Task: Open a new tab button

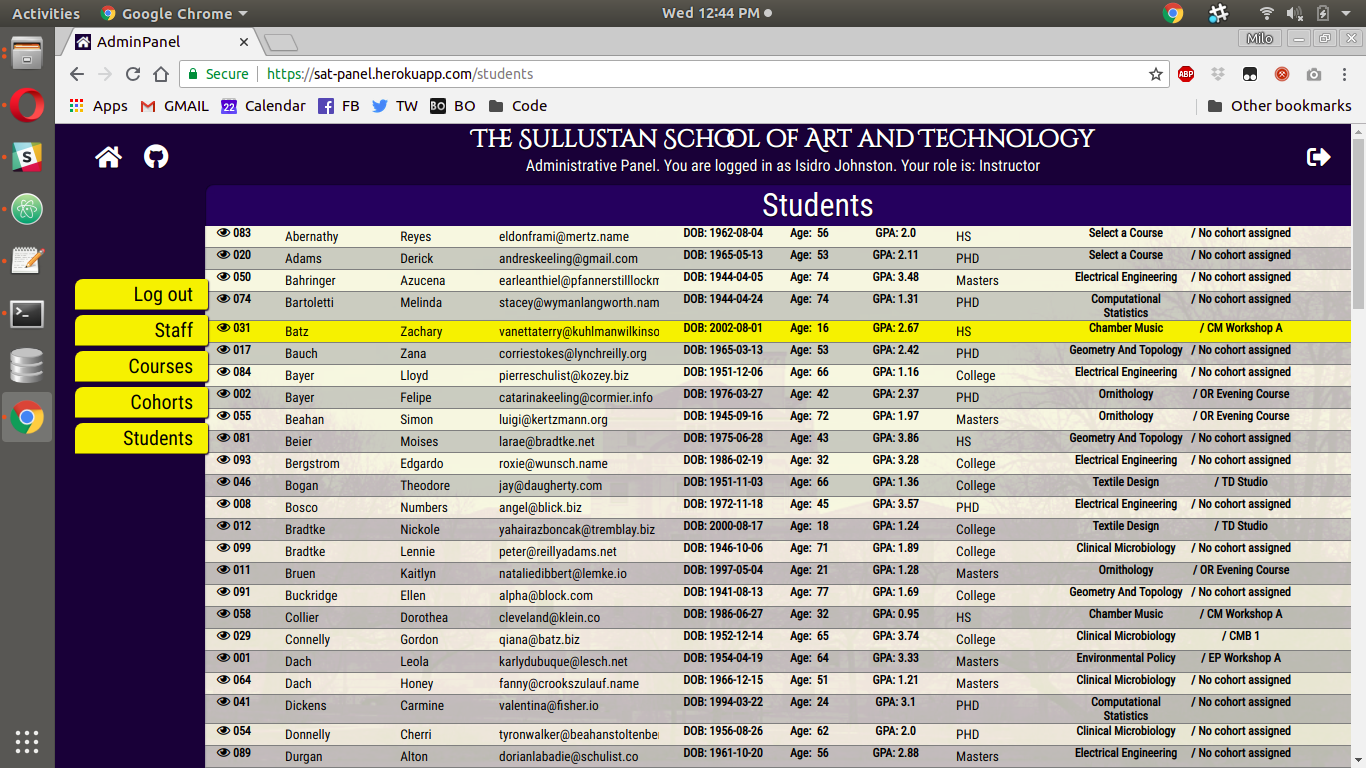Action: pos(281,42)
